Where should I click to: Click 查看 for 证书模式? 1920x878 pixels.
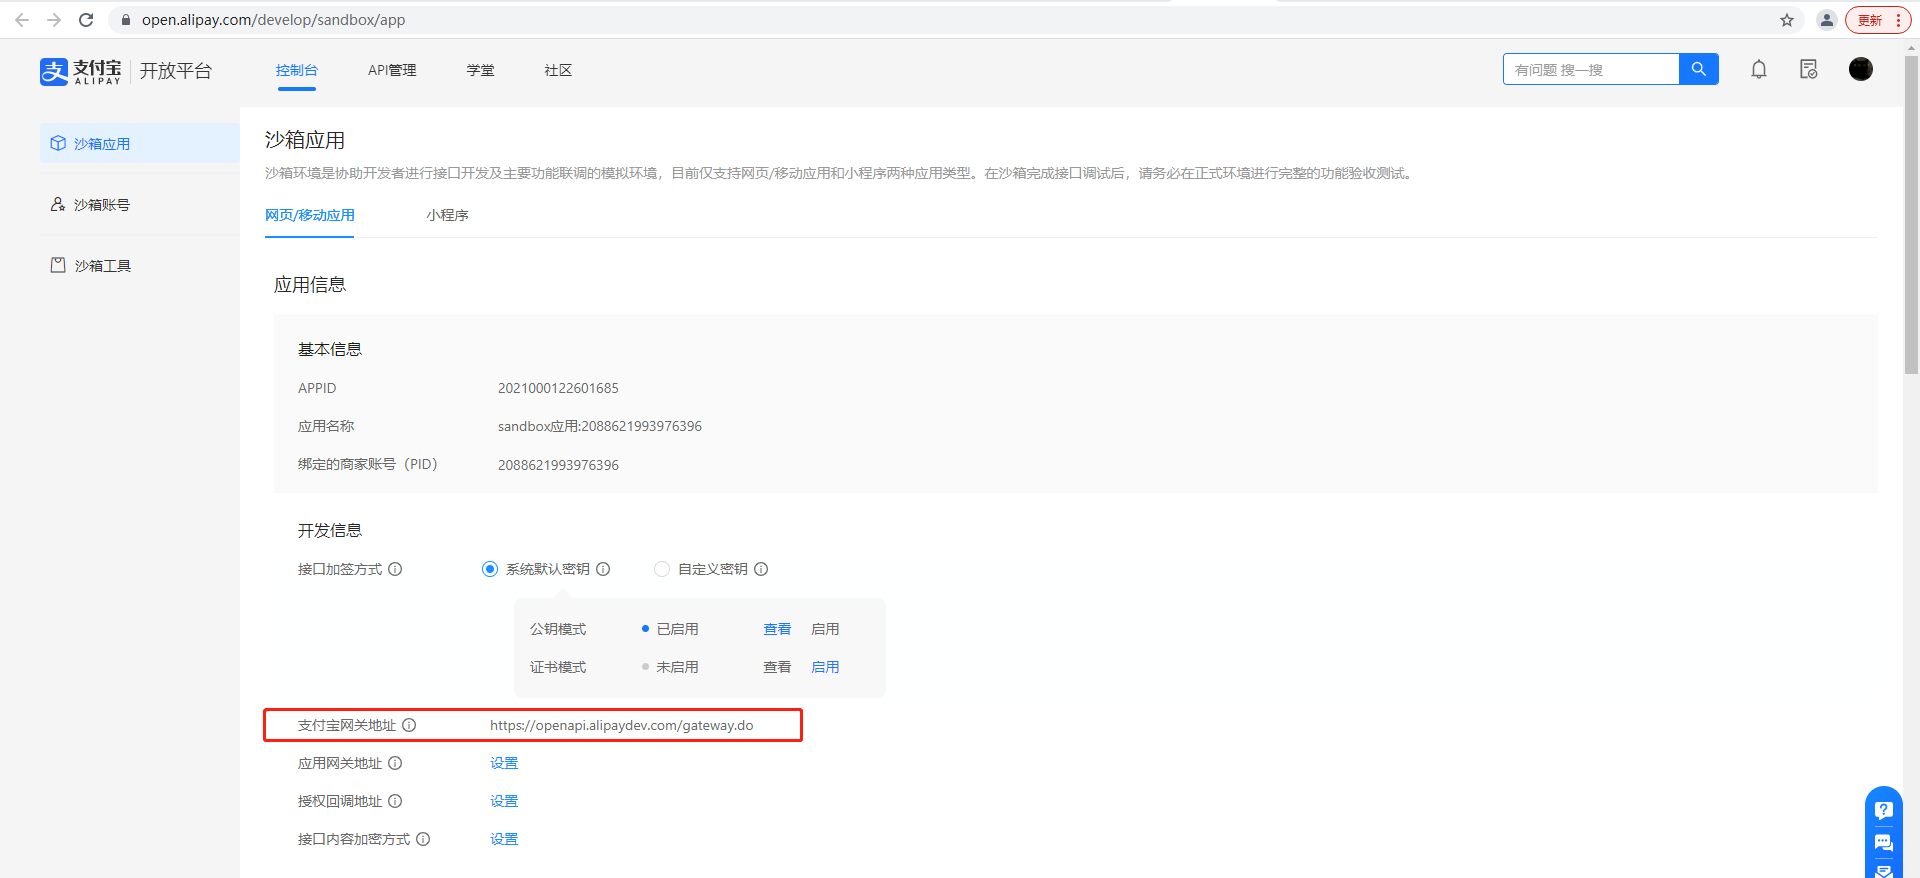[x=777, y=667]
